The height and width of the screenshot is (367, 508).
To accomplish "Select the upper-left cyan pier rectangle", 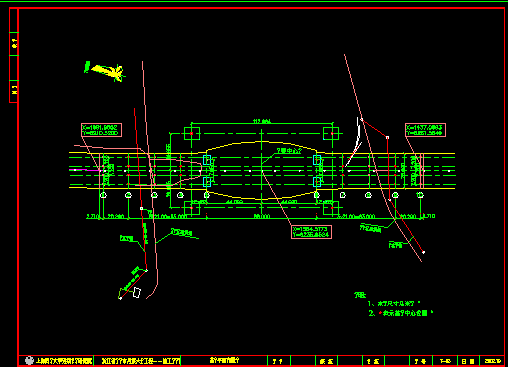I will pyautogui.click(x=207, y=160).
